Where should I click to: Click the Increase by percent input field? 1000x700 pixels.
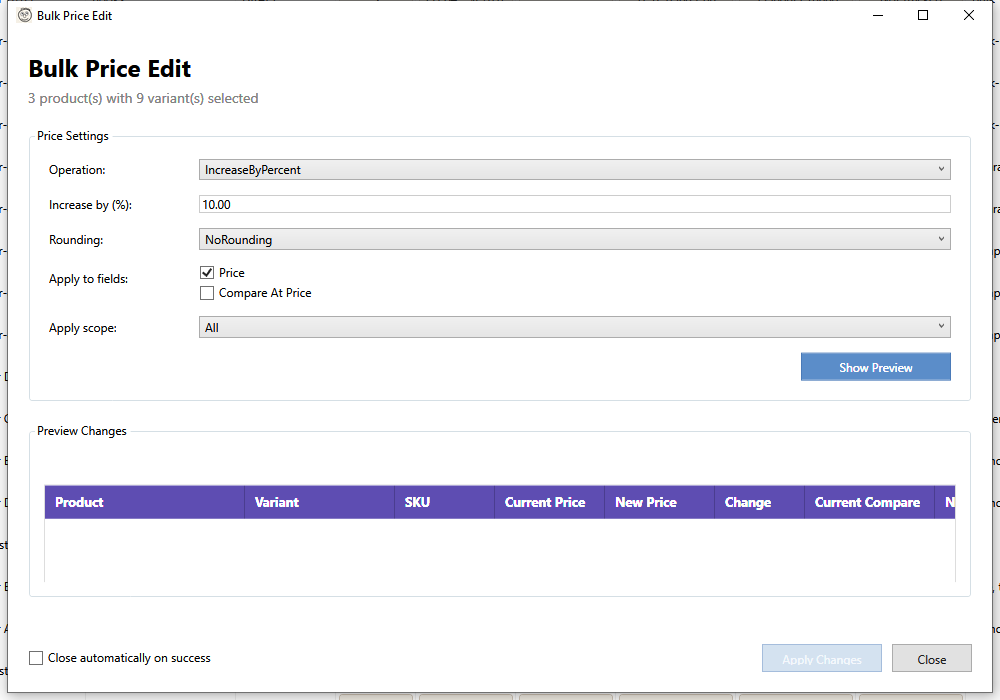click(574, 204)
